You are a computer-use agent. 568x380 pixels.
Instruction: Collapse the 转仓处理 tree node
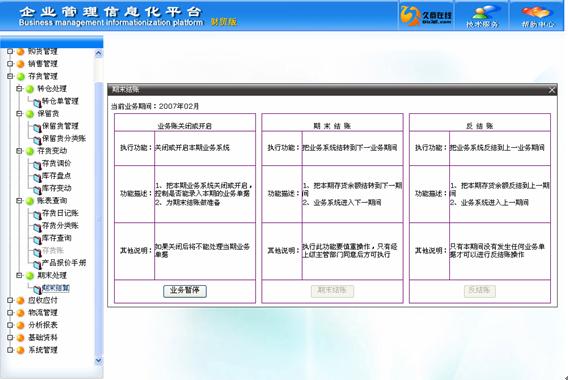pyautogui.click(x=20, y=88)
